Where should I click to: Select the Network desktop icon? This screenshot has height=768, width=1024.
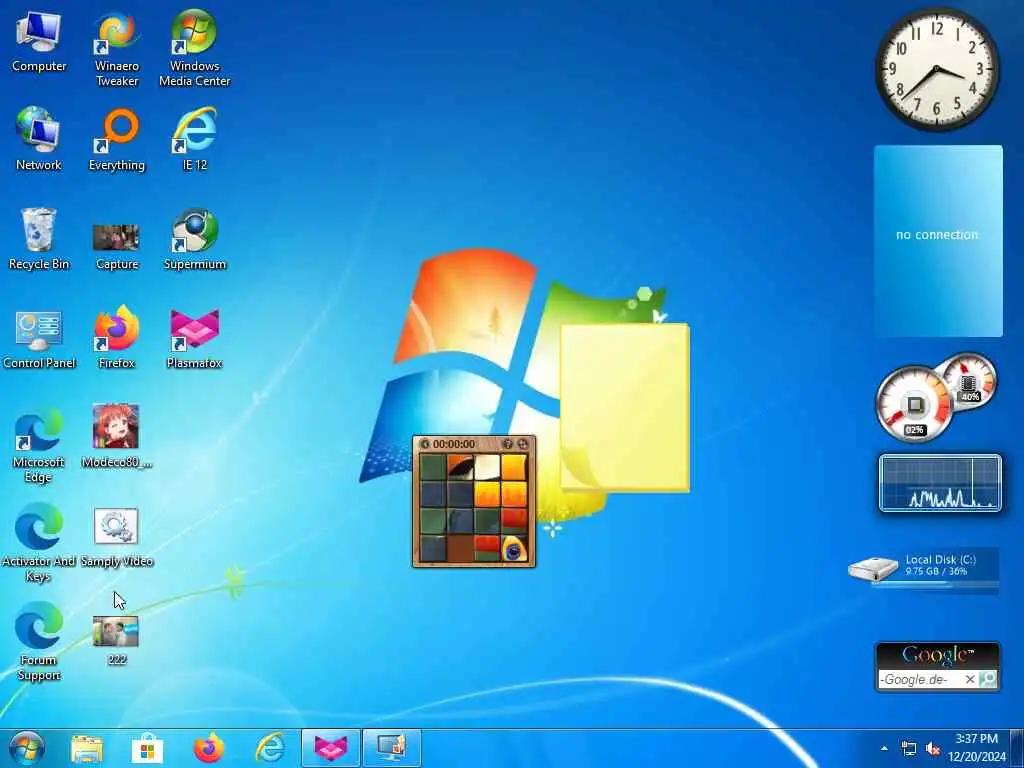click(39, 140)
